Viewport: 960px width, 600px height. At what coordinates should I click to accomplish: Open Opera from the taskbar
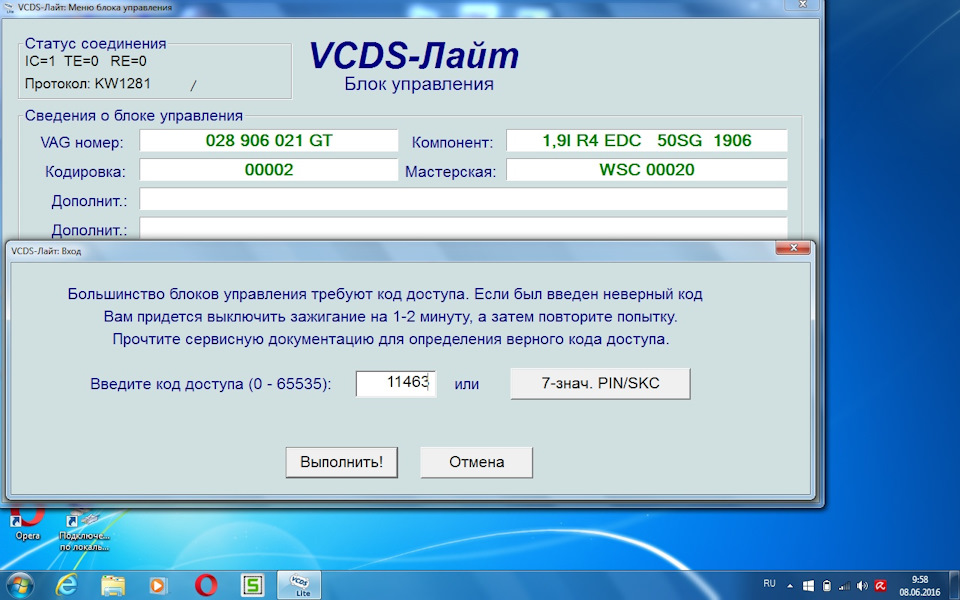click(206, 585)
